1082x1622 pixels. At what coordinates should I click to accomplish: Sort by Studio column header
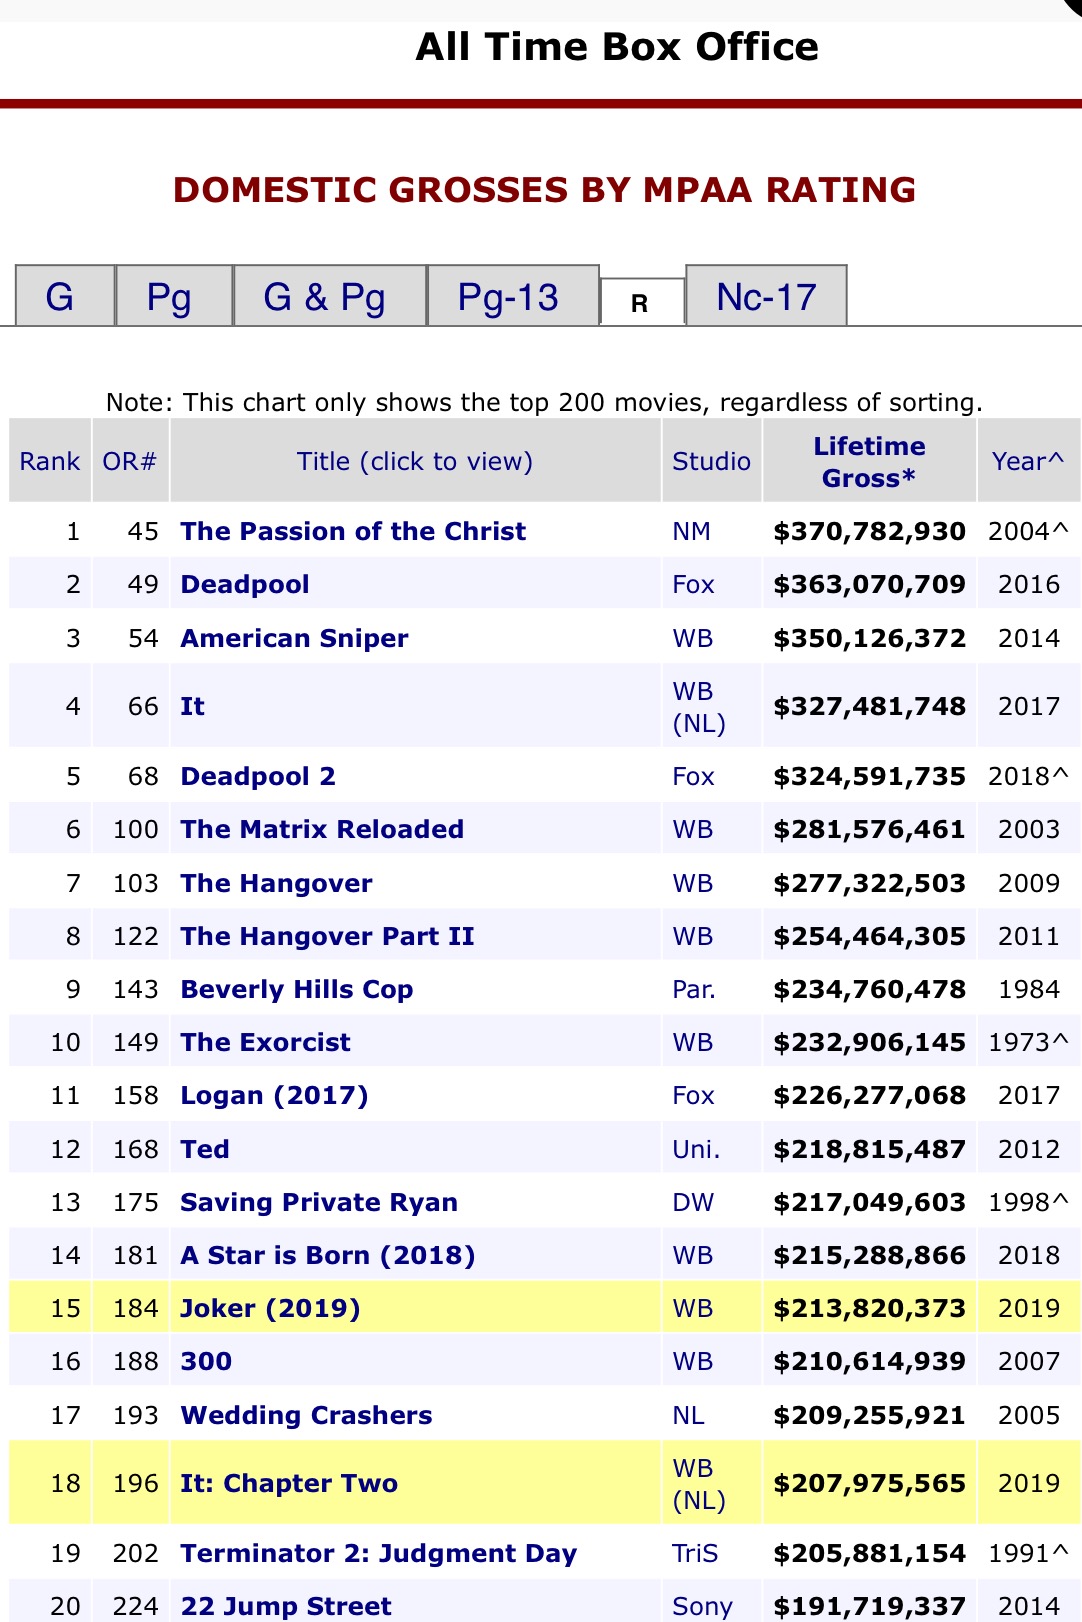(x=711, y=461)
